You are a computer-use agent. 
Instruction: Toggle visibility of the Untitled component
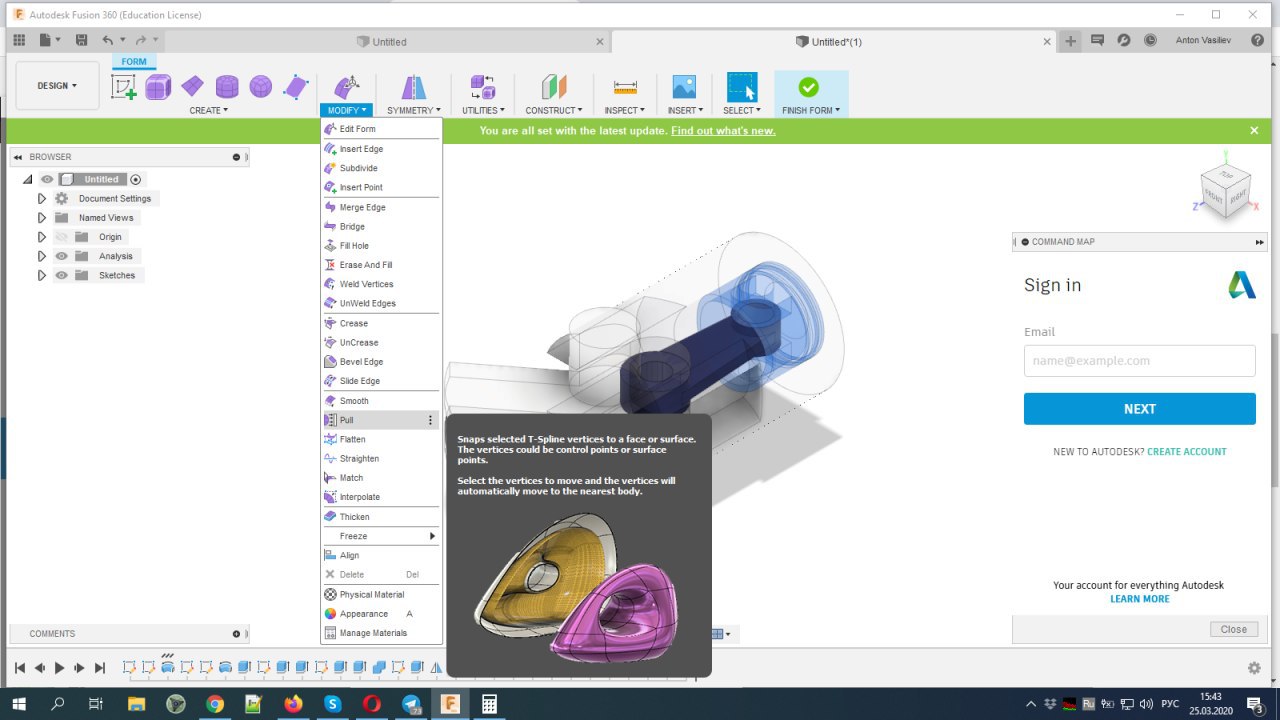(47, 180)
